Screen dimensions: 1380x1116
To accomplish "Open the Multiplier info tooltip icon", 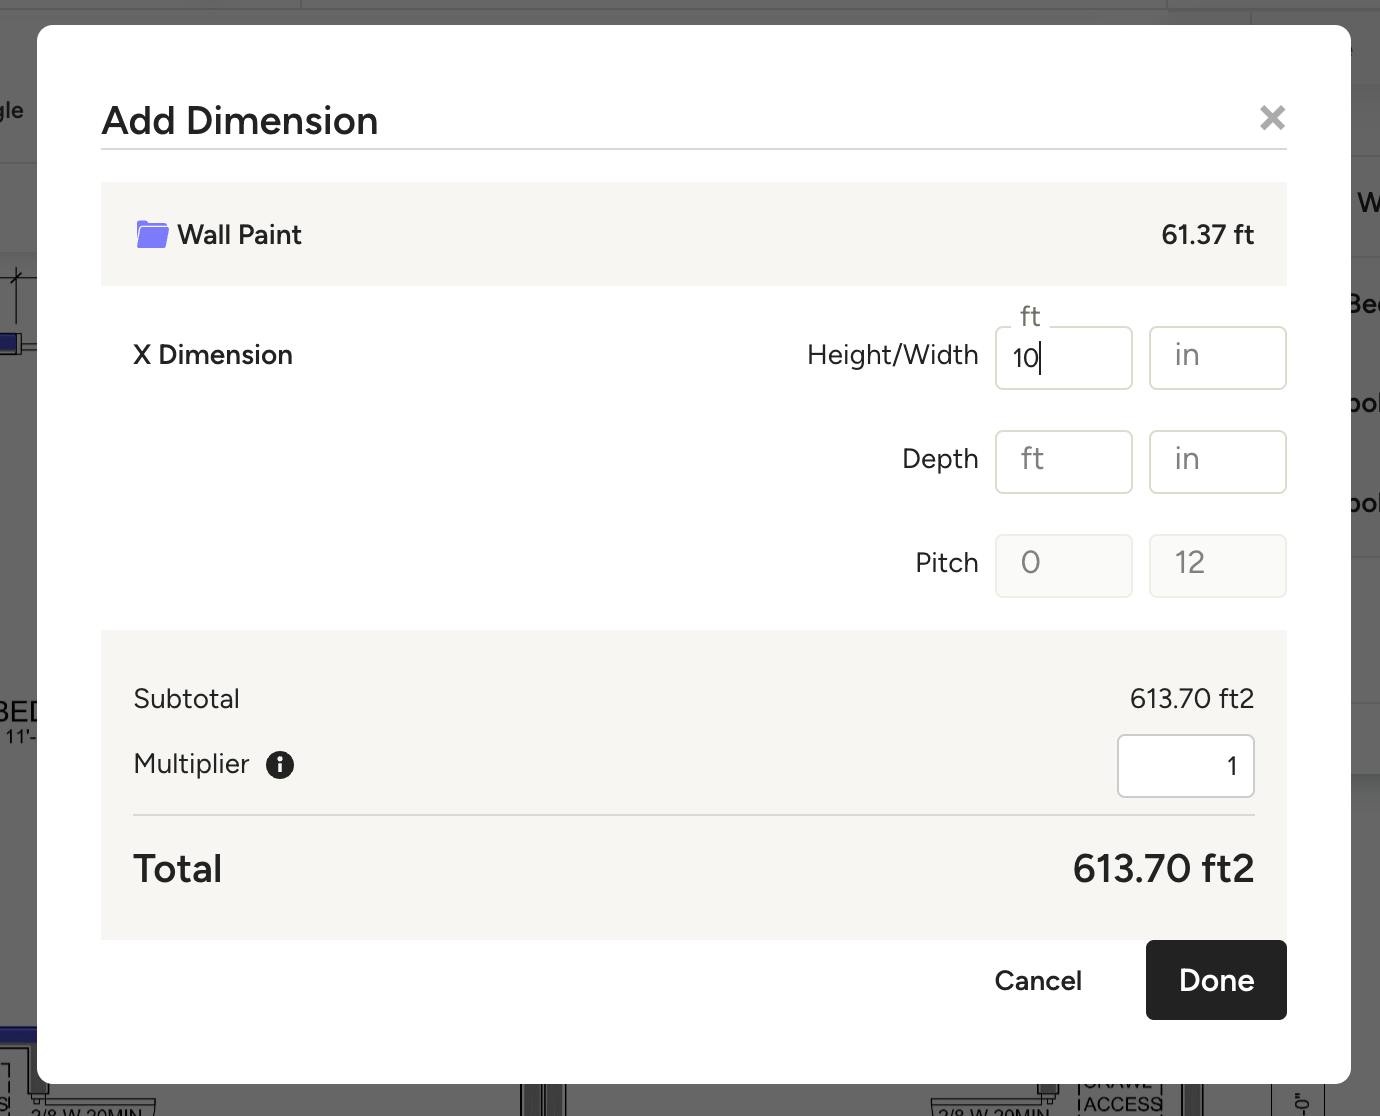I will (280, 765).
